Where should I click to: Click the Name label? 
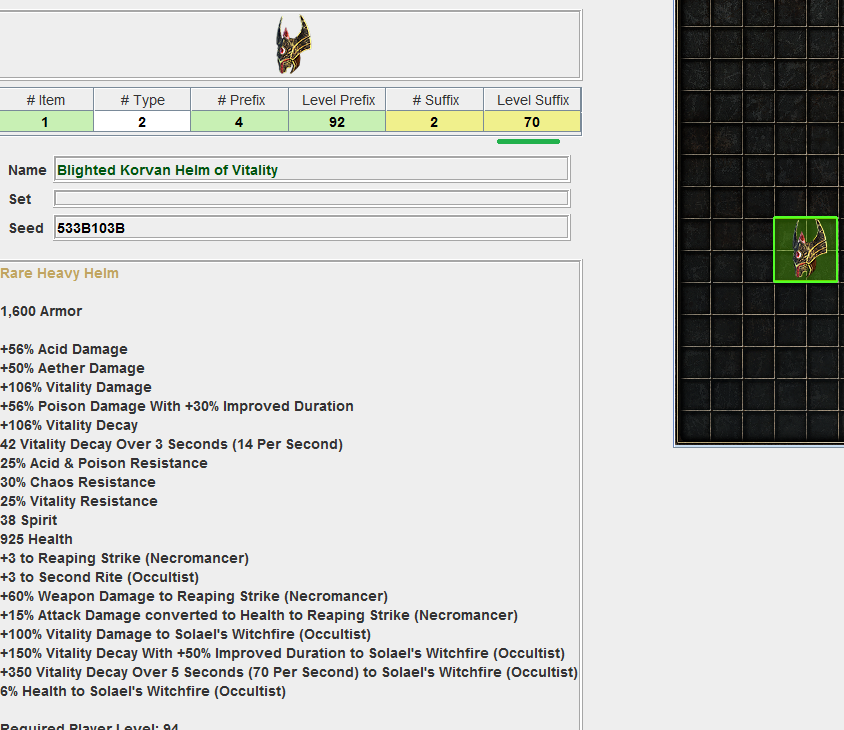(x=27, y=170)
